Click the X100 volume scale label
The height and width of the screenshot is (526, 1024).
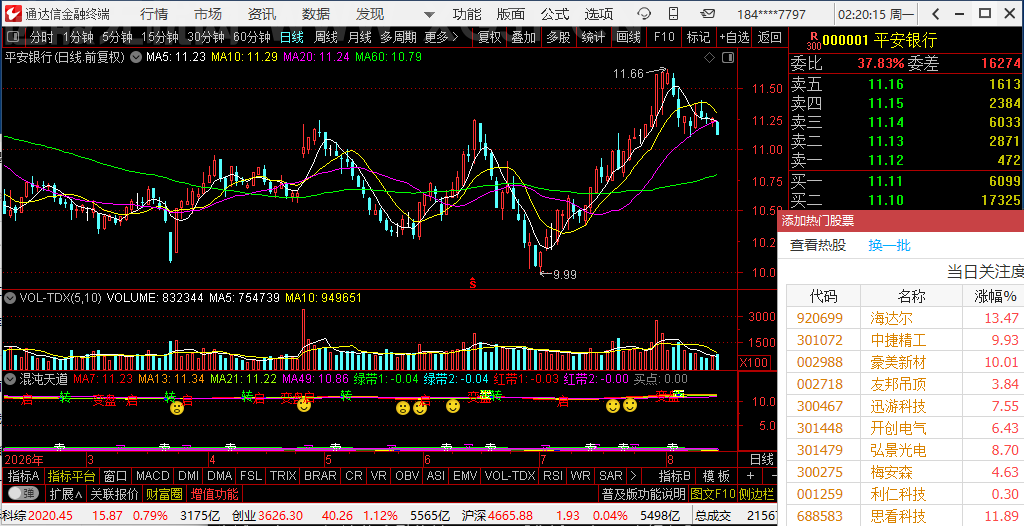pyautogui.click(x=754, y=363)
